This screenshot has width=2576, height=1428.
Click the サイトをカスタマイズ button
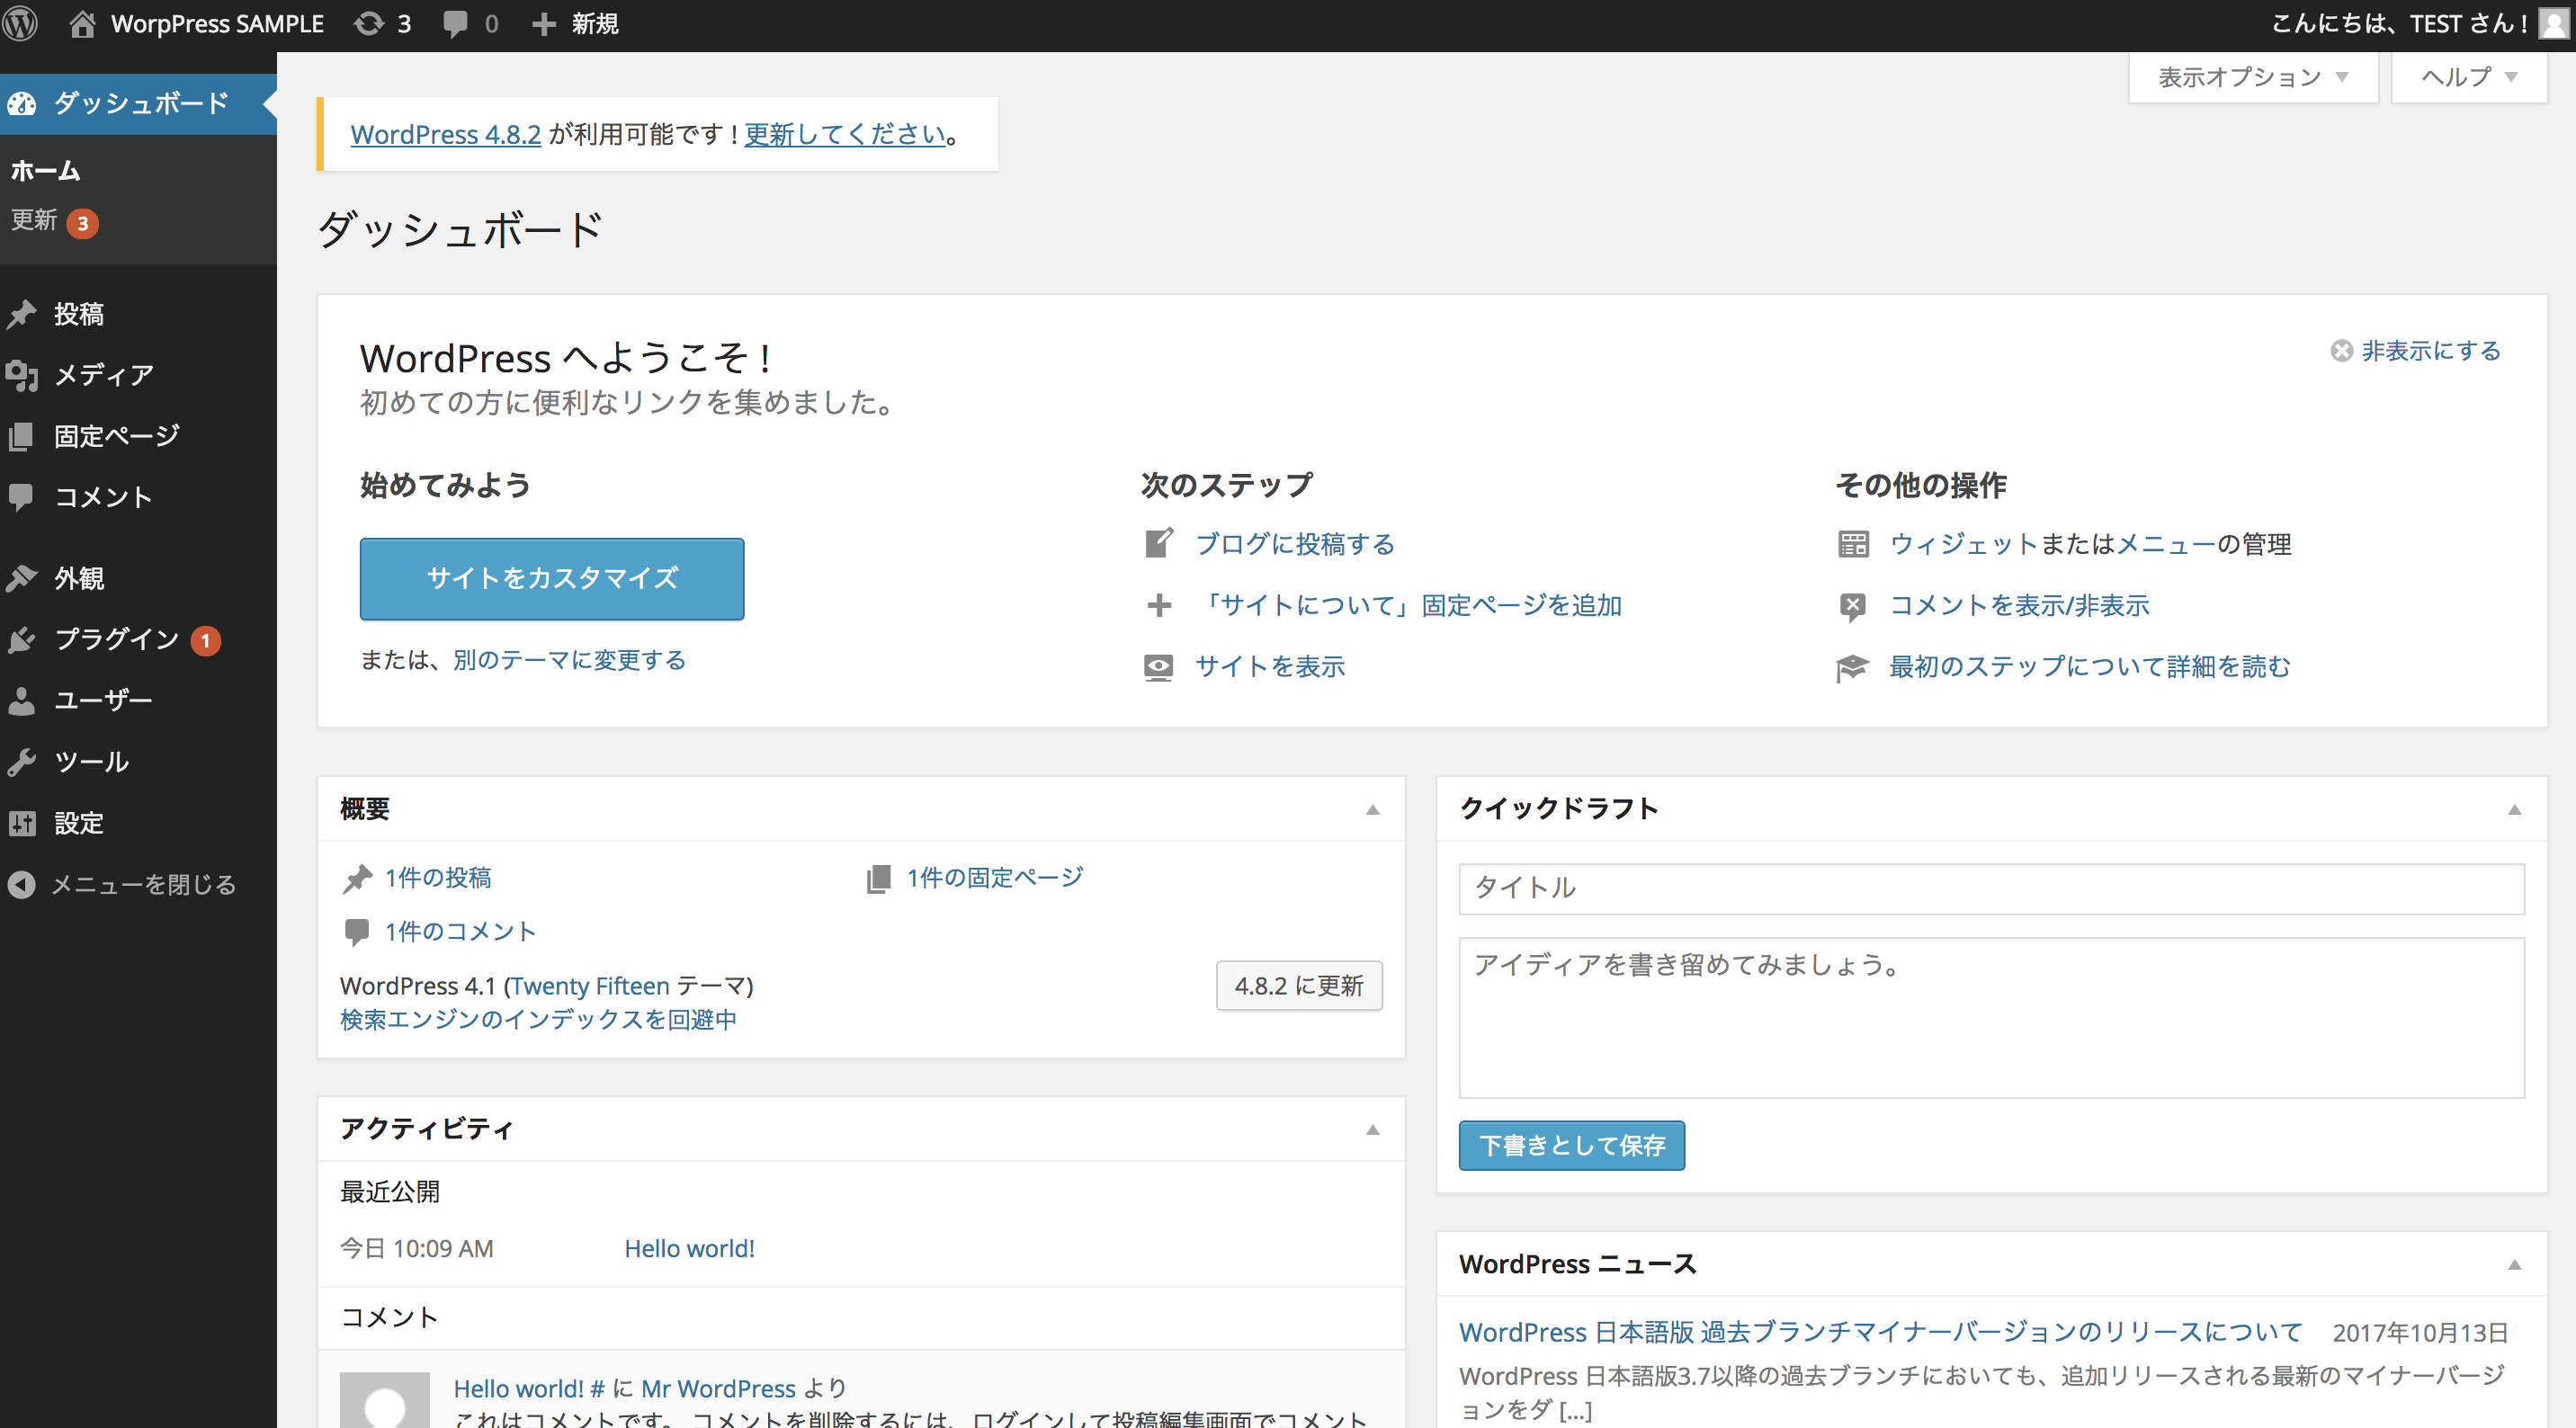pos(551,578)
